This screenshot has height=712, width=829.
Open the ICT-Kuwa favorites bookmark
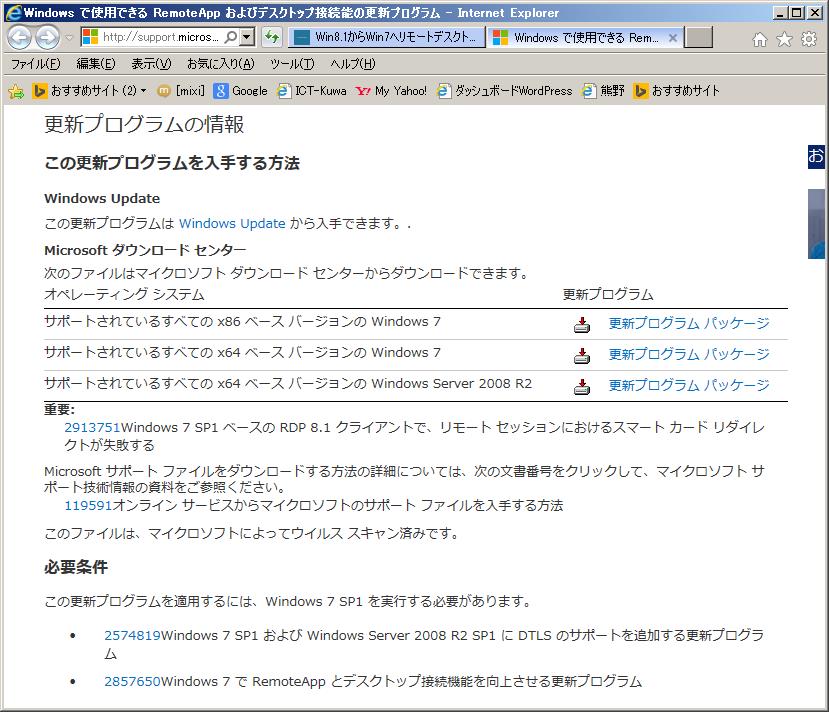tap(312, 91)
